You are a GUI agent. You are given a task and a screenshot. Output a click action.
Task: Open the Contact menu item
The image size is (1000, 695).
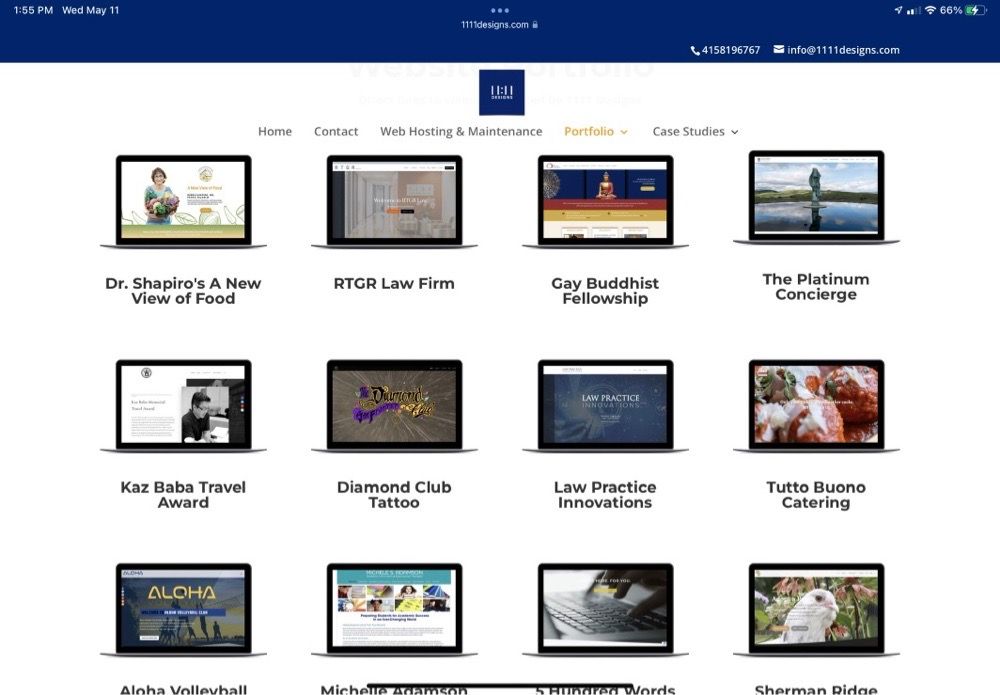[335, 131]
